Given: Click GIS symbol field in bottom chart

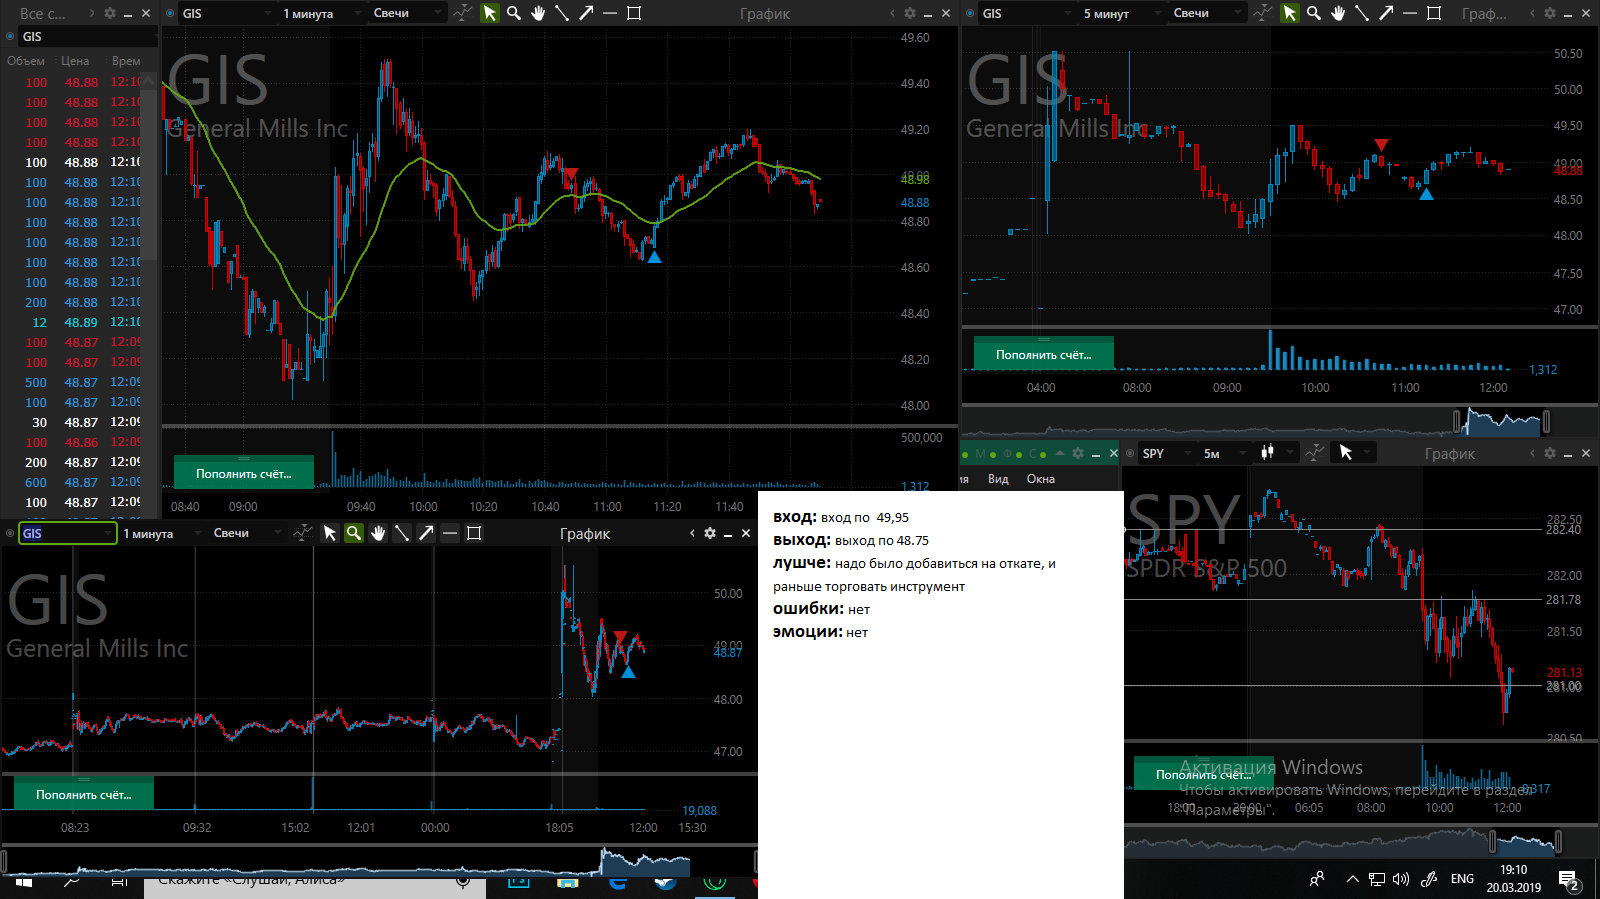Looking at the screenshot, I should tap(68, 533).
